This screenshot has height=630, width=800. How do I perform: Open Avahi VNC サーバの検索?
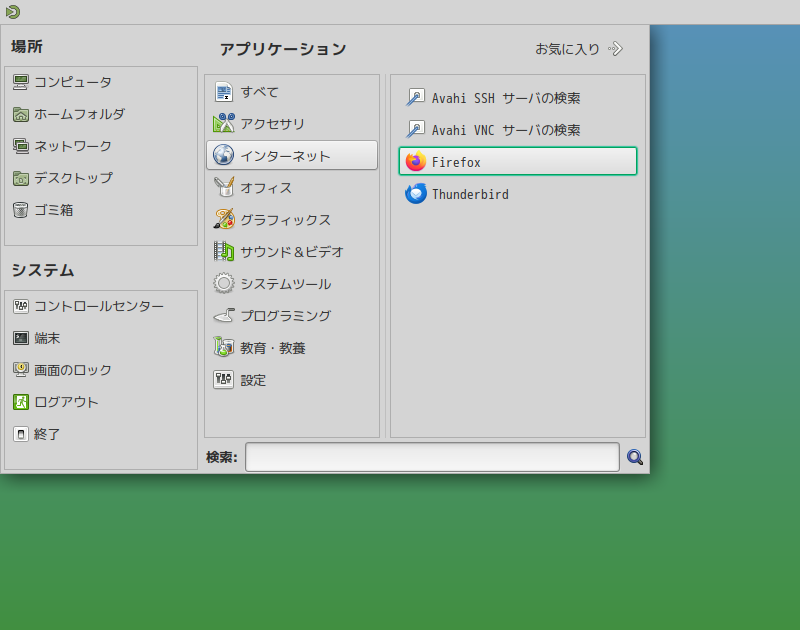[518, 130]
